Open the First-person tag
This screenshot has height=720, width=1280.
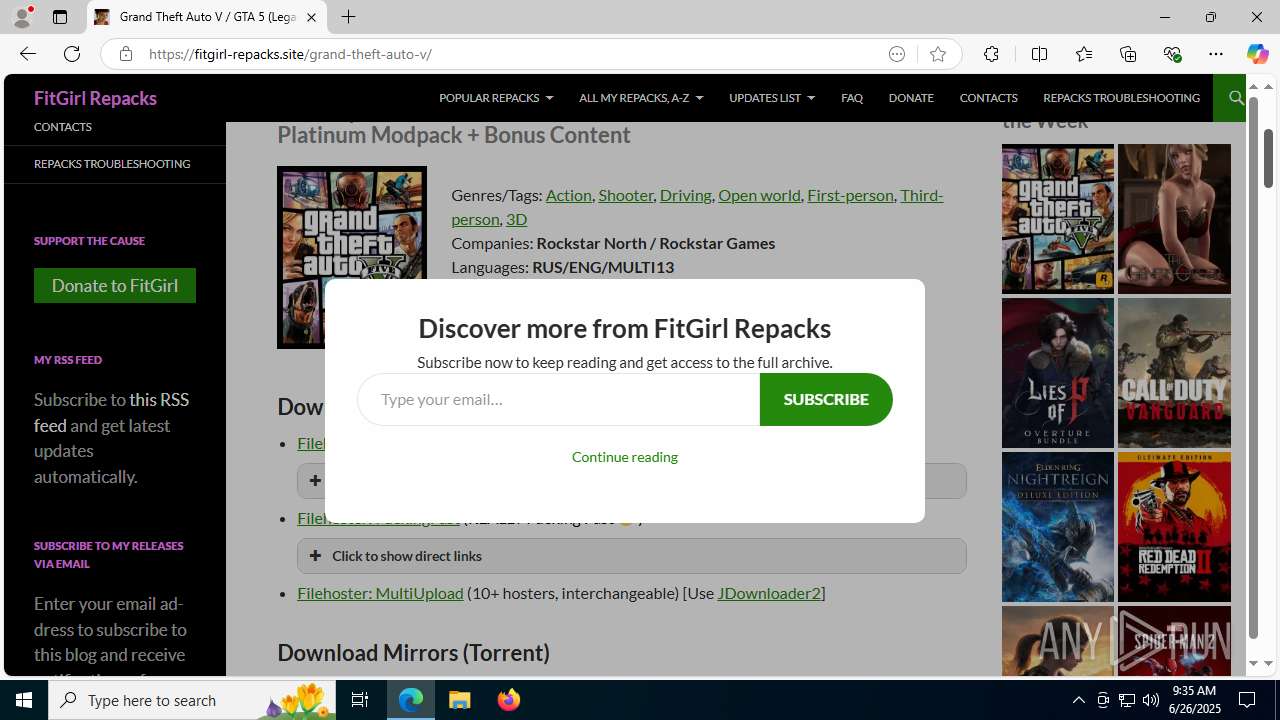click(x=850, y=195)
